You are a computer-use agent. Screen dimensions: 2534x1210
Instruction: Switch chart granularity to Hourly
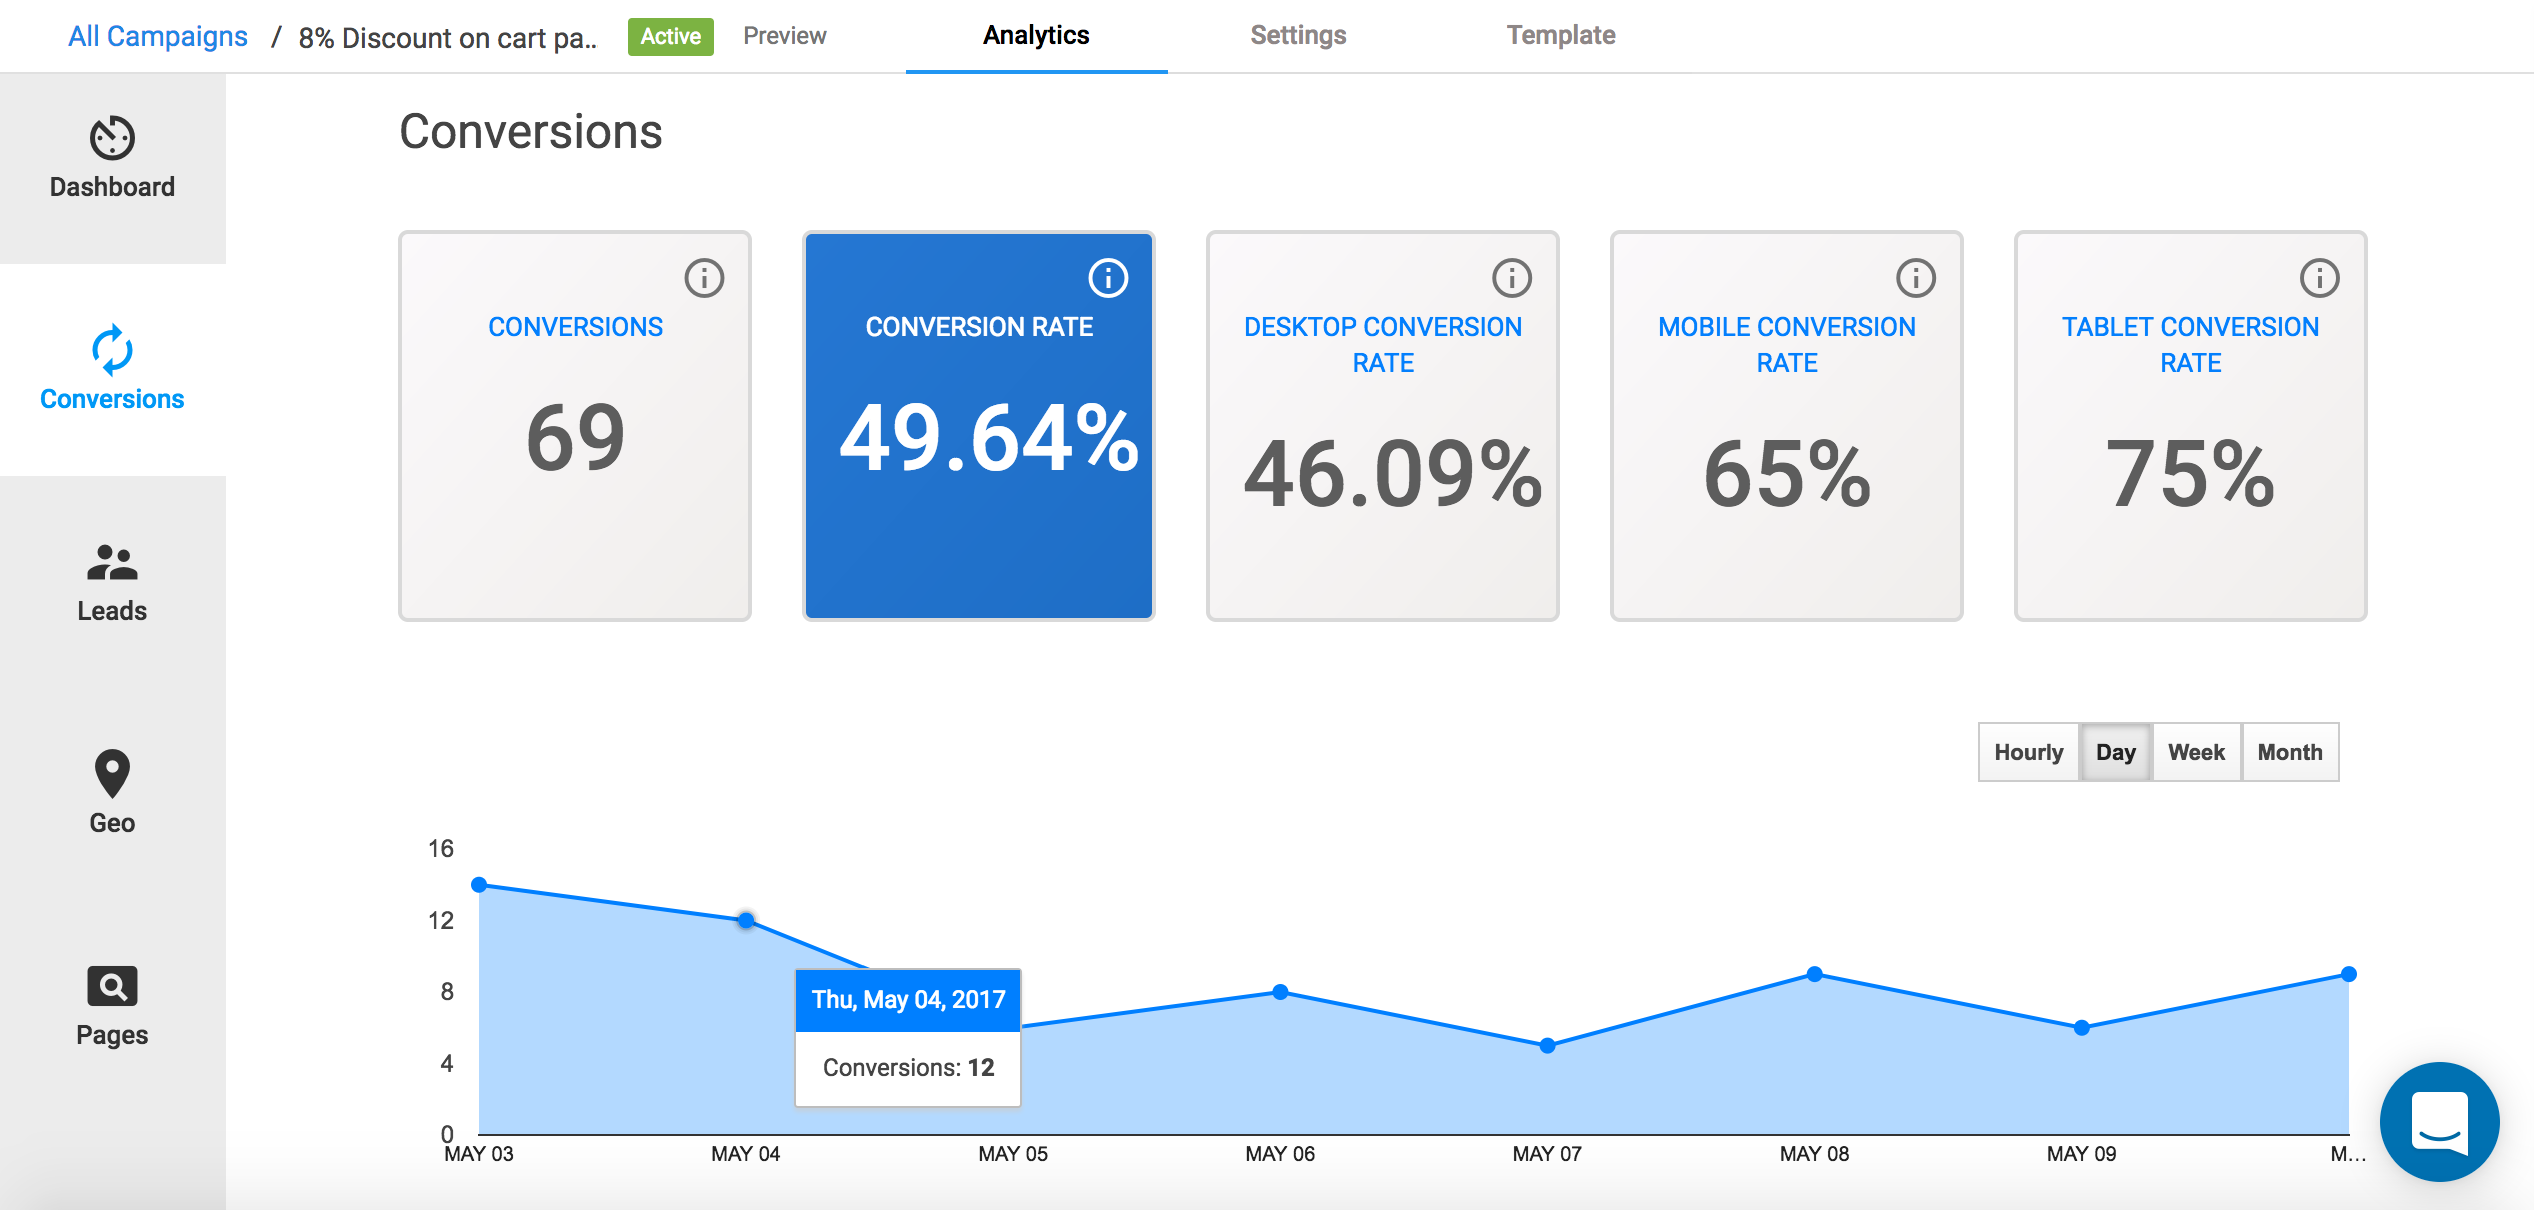click(2028, 752)
